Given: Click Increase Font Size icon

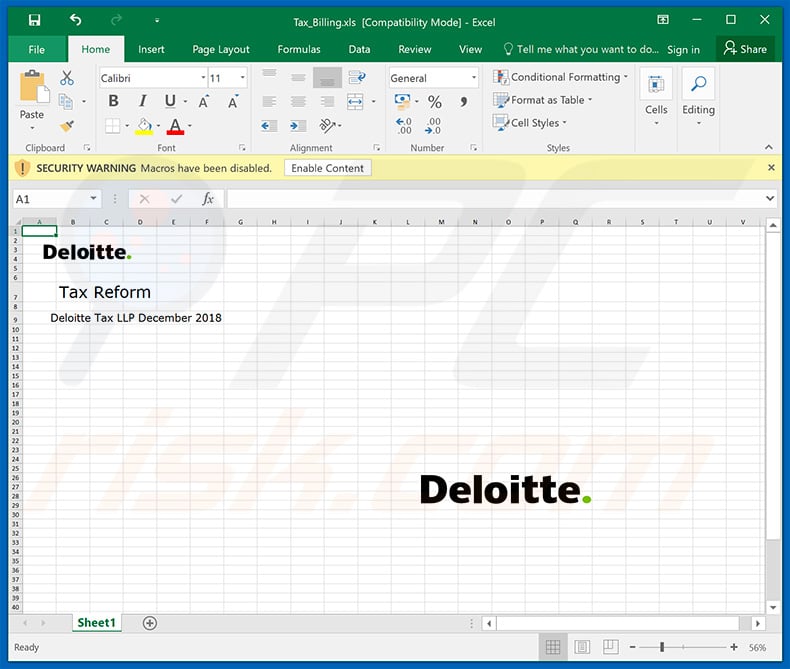Looking at the screenshot, I should coord(204,102).
